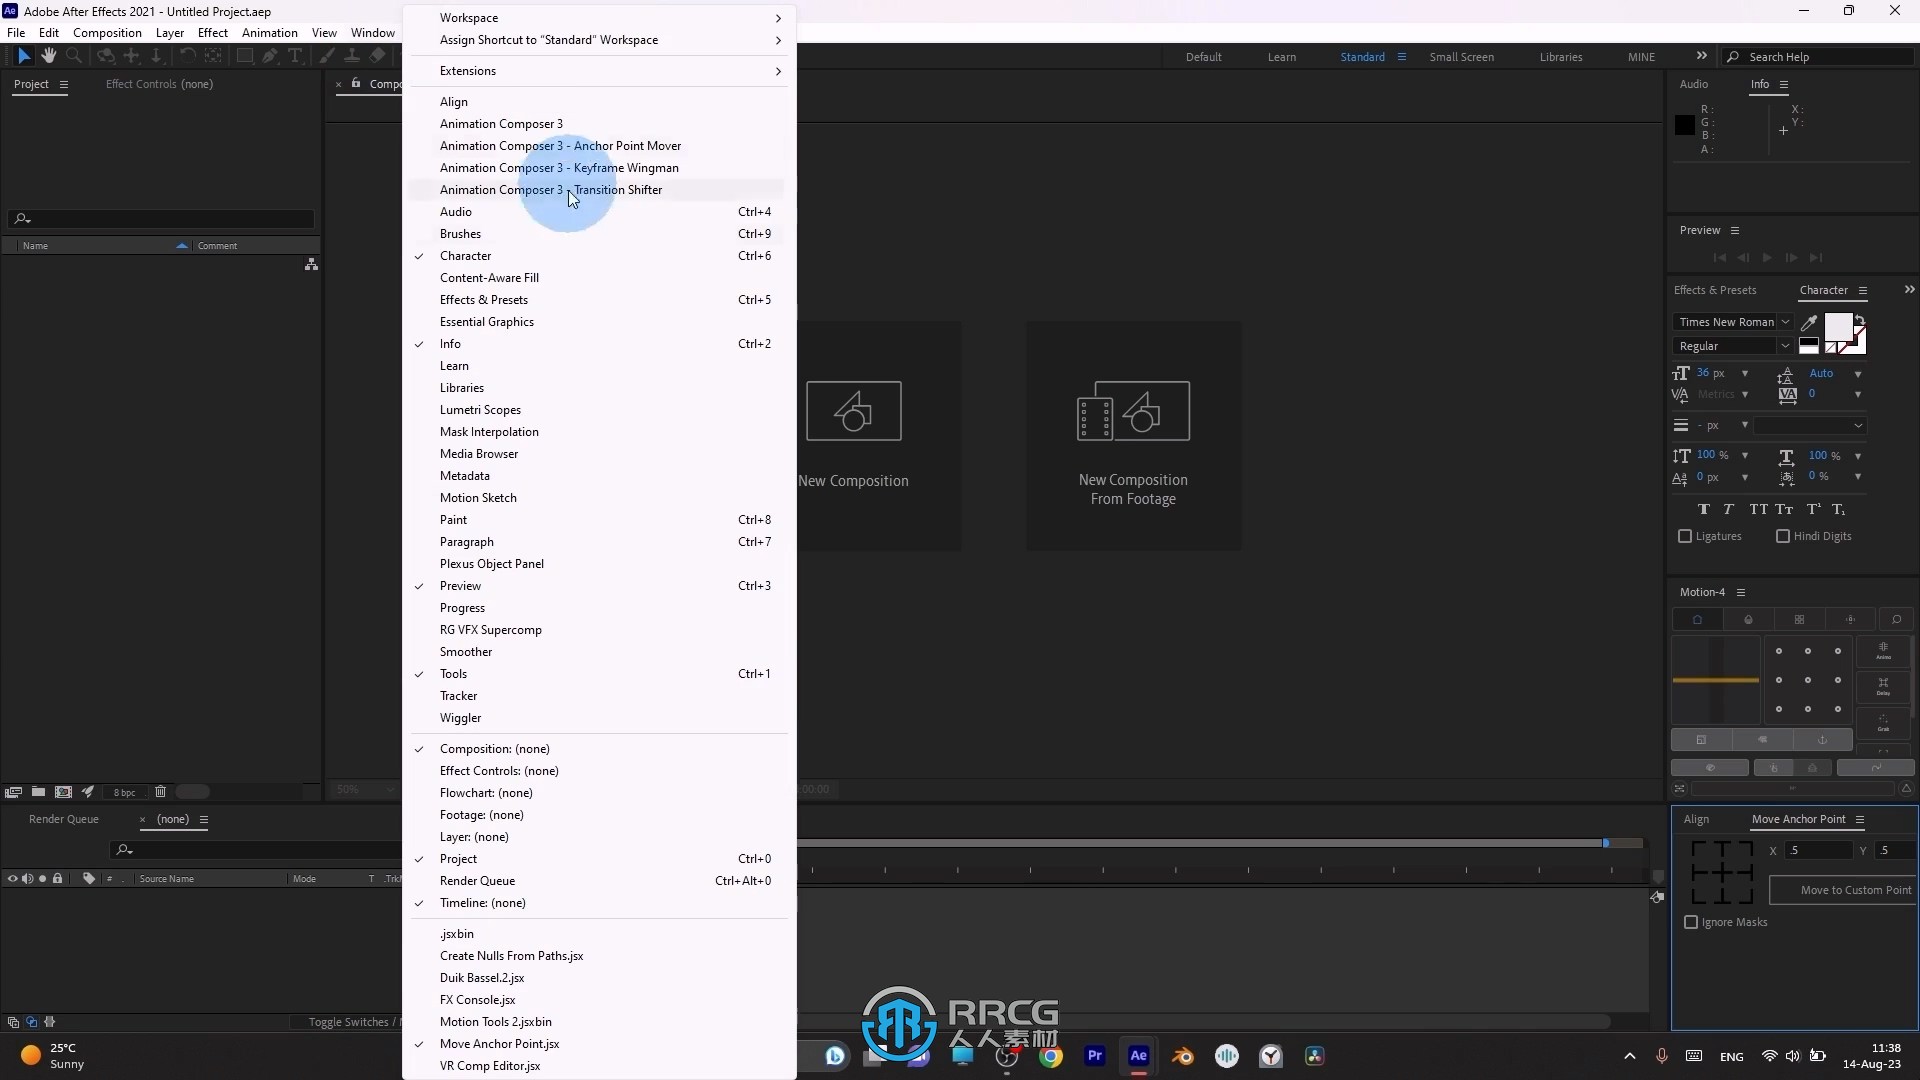Create a new folder in Project panel

coord(38,792)
